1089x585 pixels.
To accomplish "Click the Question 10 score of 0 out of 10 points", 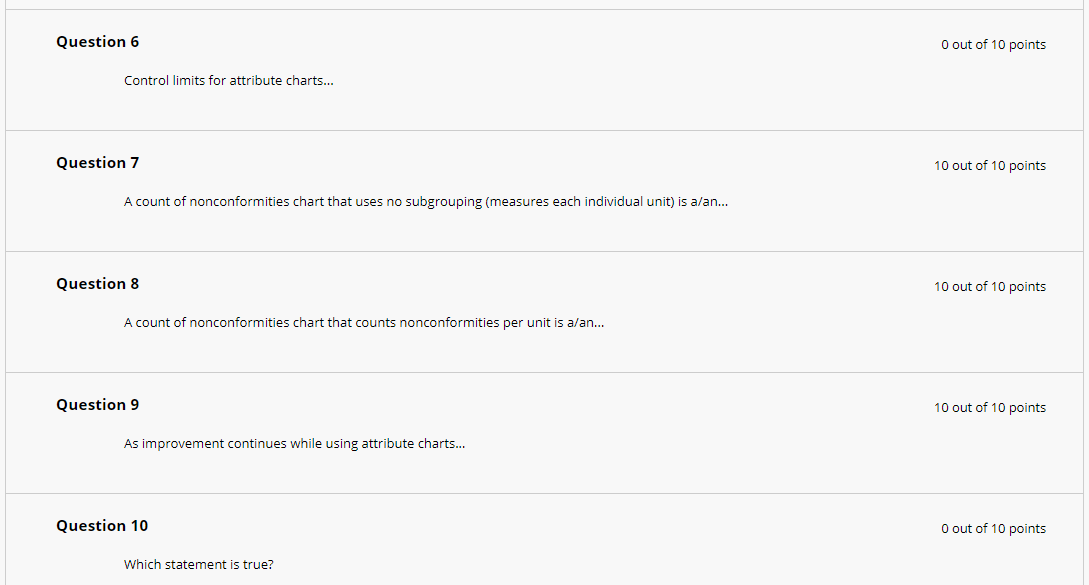I will click(x=993, y=528).
